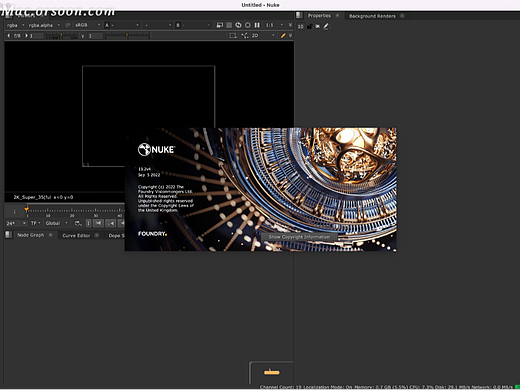Click the gain increase arrow right of f/8
This screenshot has height=390, width=520.
coord(26,36)
